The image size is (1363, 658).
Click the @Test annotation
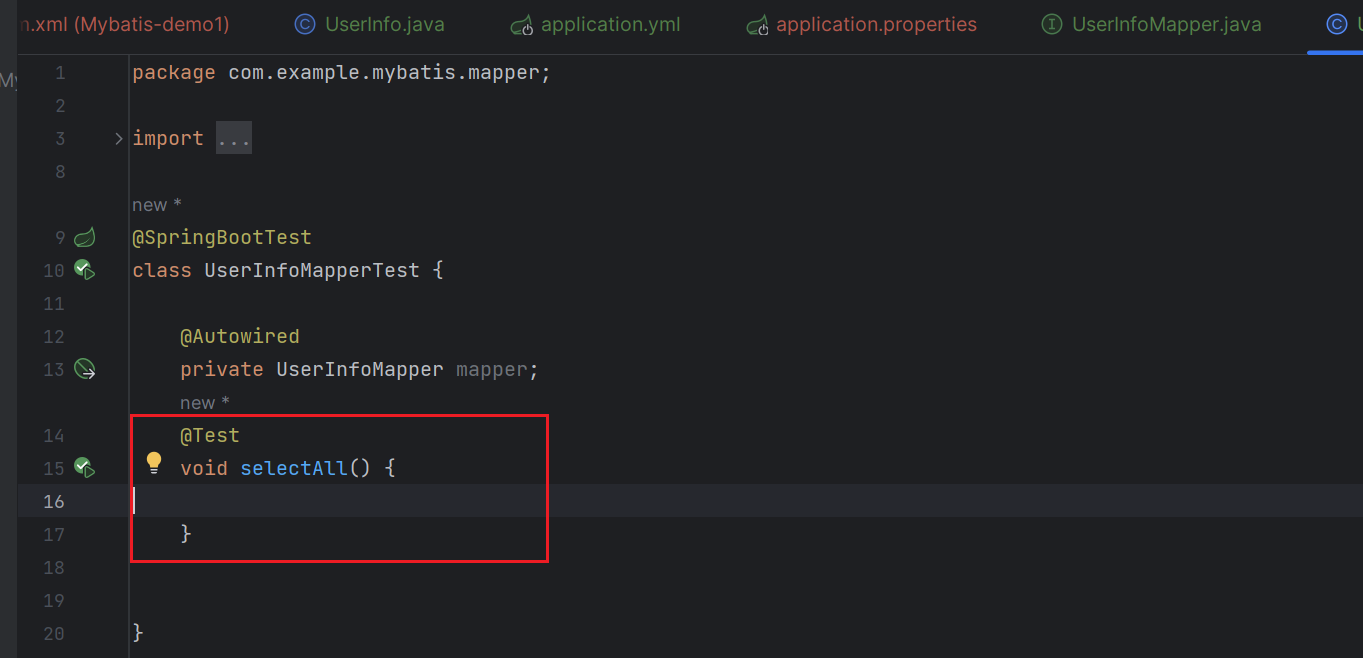pos(210,435)
